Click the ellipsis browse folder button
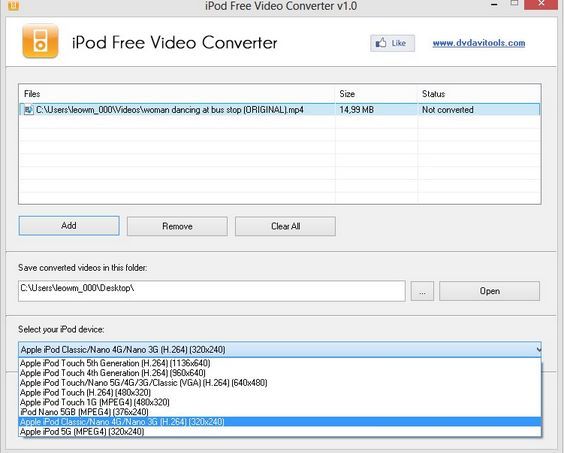Image resolution: width=564 pixels, height=453 pixels. pos(422,291)
